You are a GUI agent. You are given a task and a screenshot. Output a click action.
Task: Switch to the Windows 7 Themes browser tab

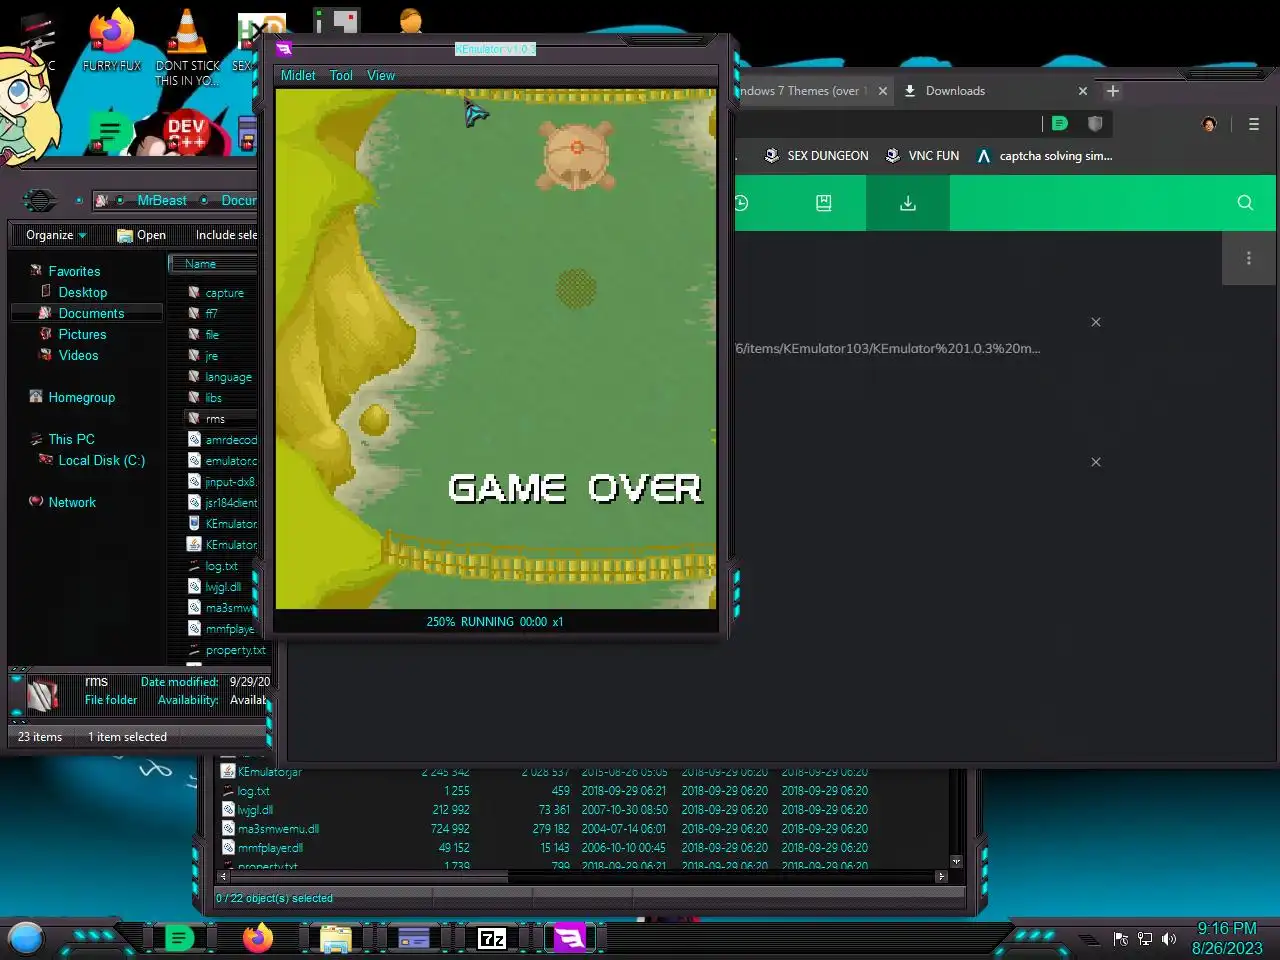pyautogui.click(x=800, y=91)
